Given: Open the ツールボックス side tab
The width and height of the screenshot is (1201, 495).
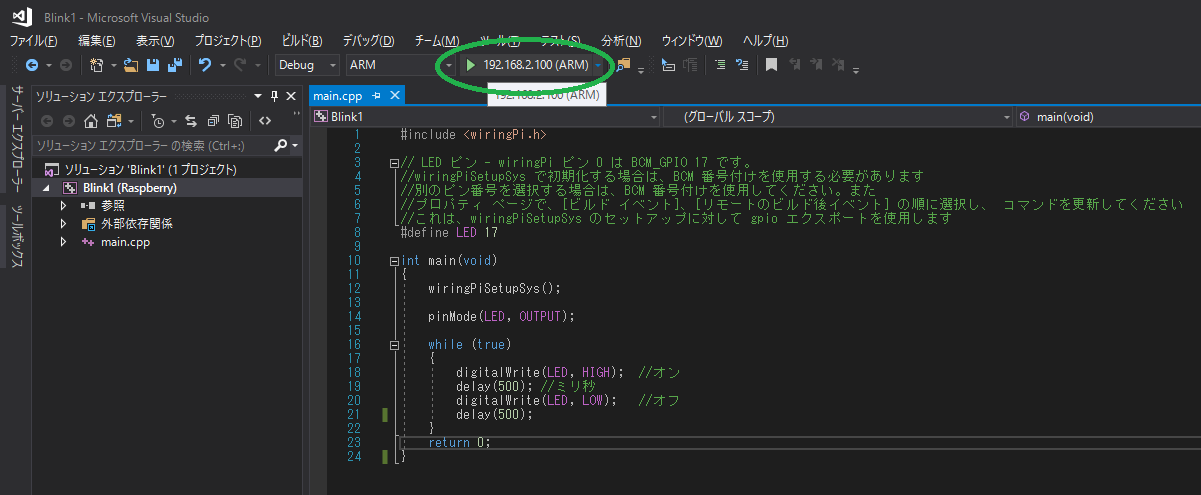Looking at the screenshot, I should [17, 236].
